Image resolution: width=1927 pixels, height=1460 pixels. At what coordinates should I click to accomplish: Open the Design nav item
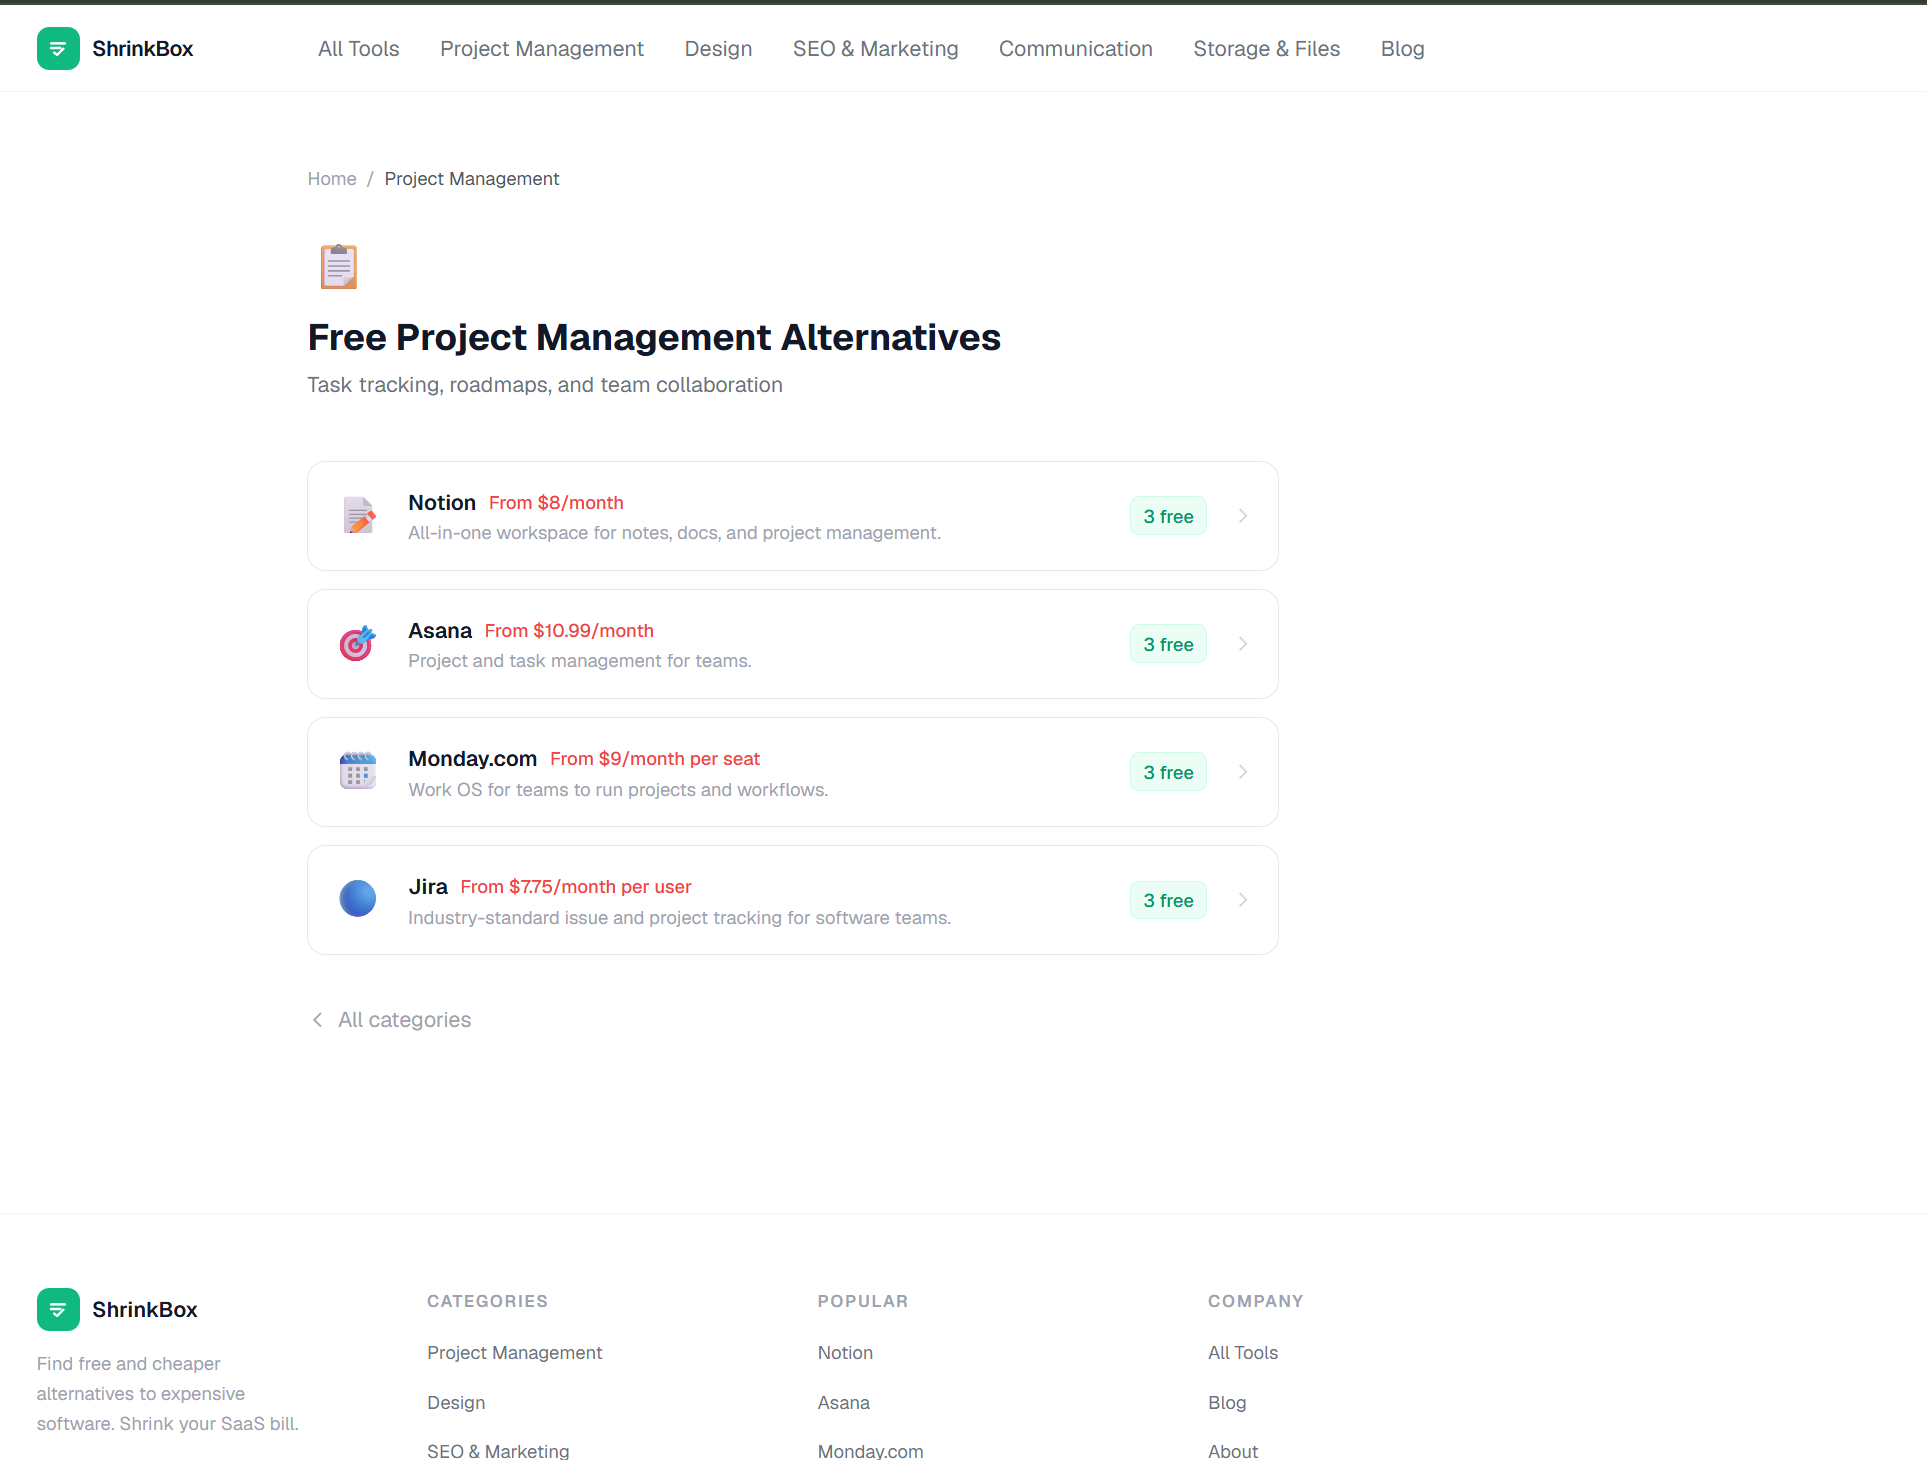click(718, 49)
